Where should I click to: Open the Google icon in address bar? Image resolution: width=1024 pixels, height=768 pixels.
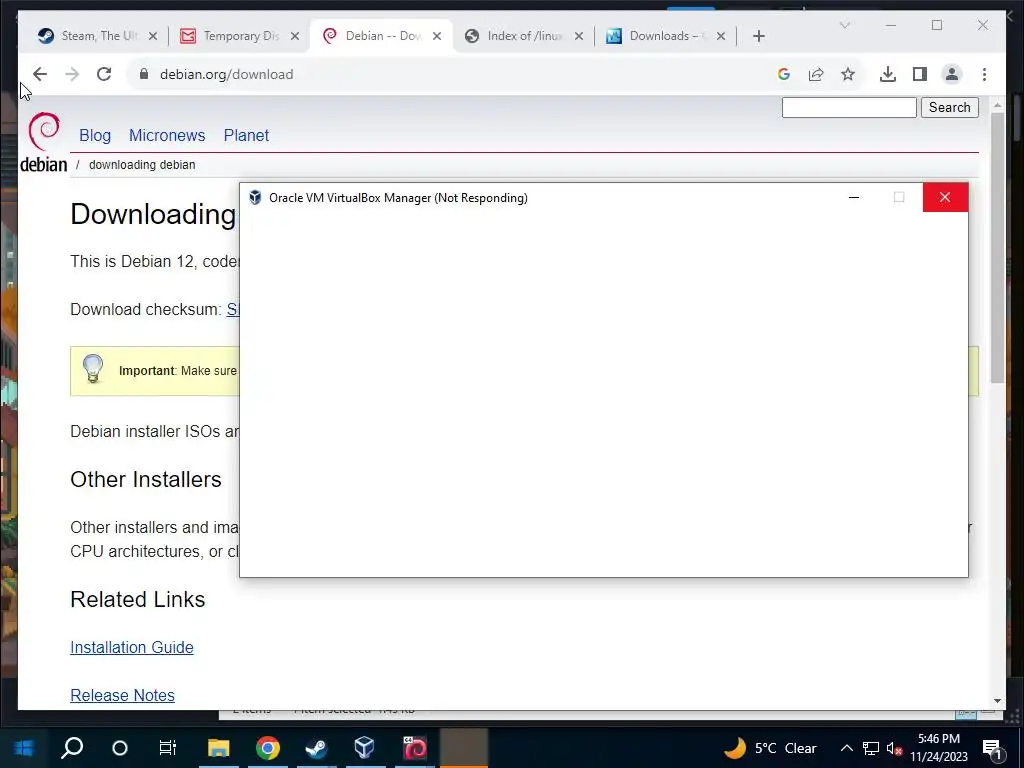tap(784, 74)
